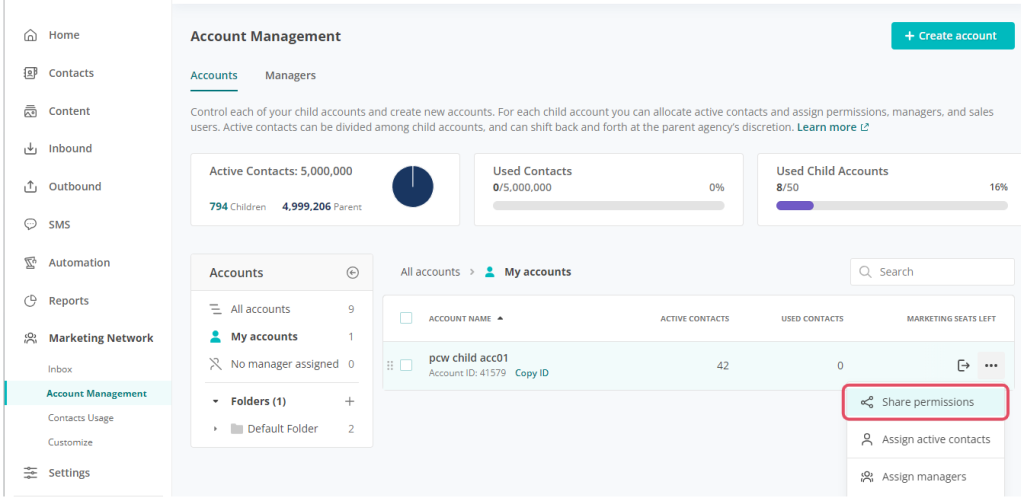
Task: Open the three-dot menu for pcw child acc01
Action: coord(991,366)
